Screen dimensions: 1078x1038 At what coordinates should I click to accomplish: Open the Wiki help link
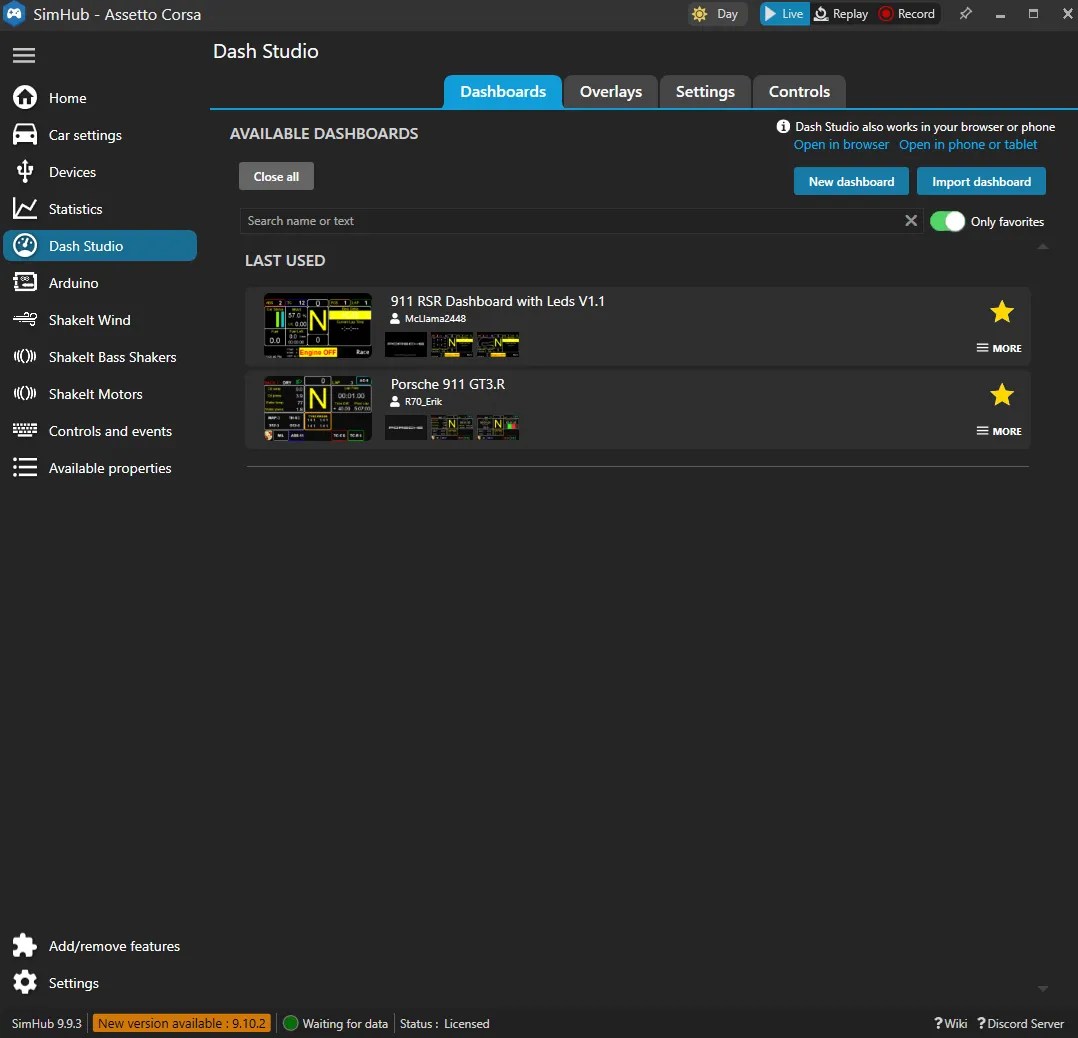951,1024
